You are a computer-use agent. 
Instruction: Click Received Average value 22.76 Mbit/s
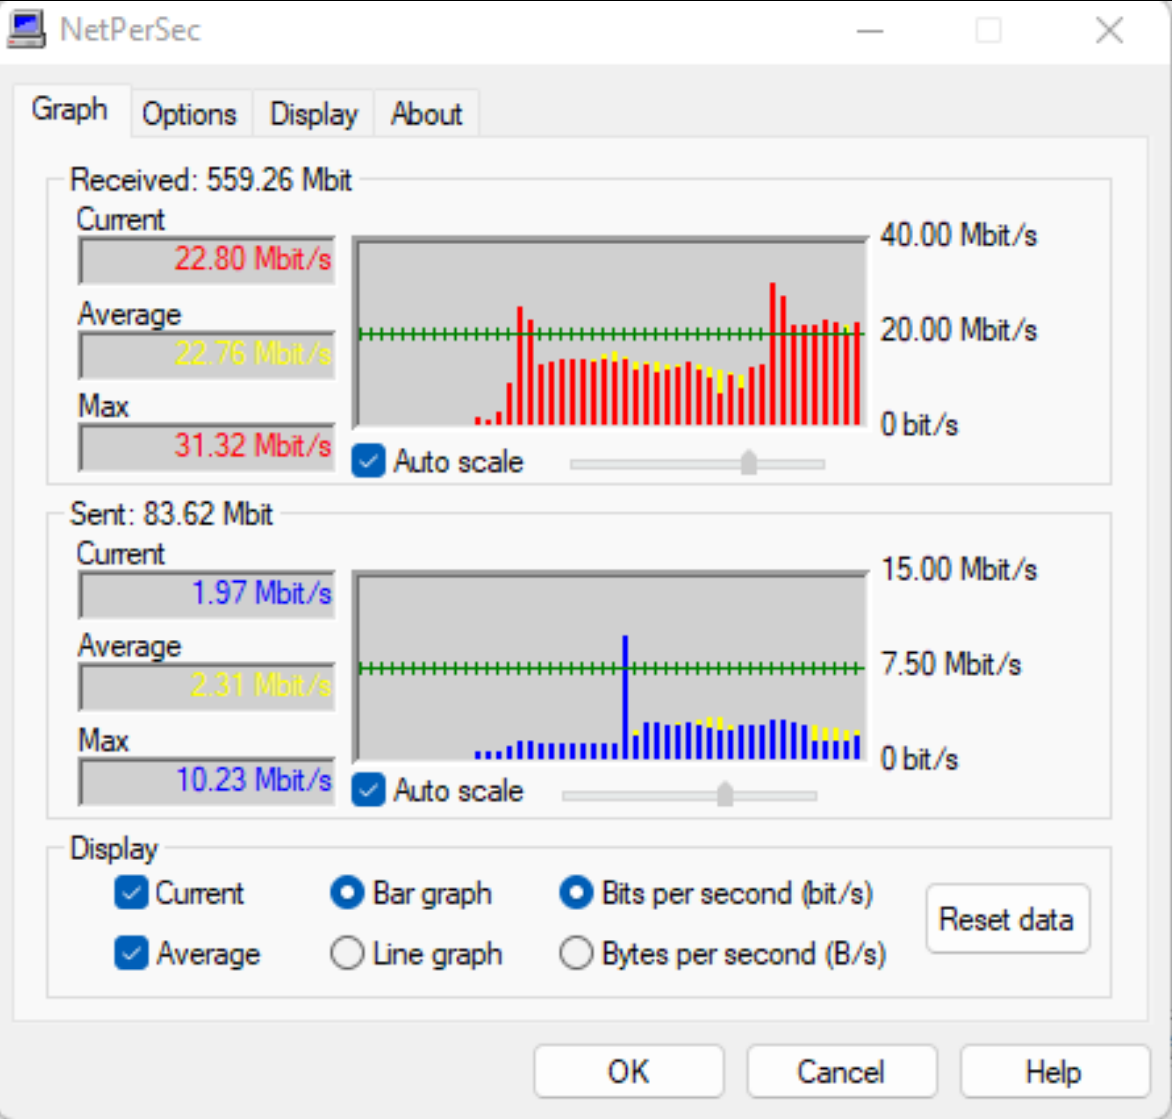[207, 354]
